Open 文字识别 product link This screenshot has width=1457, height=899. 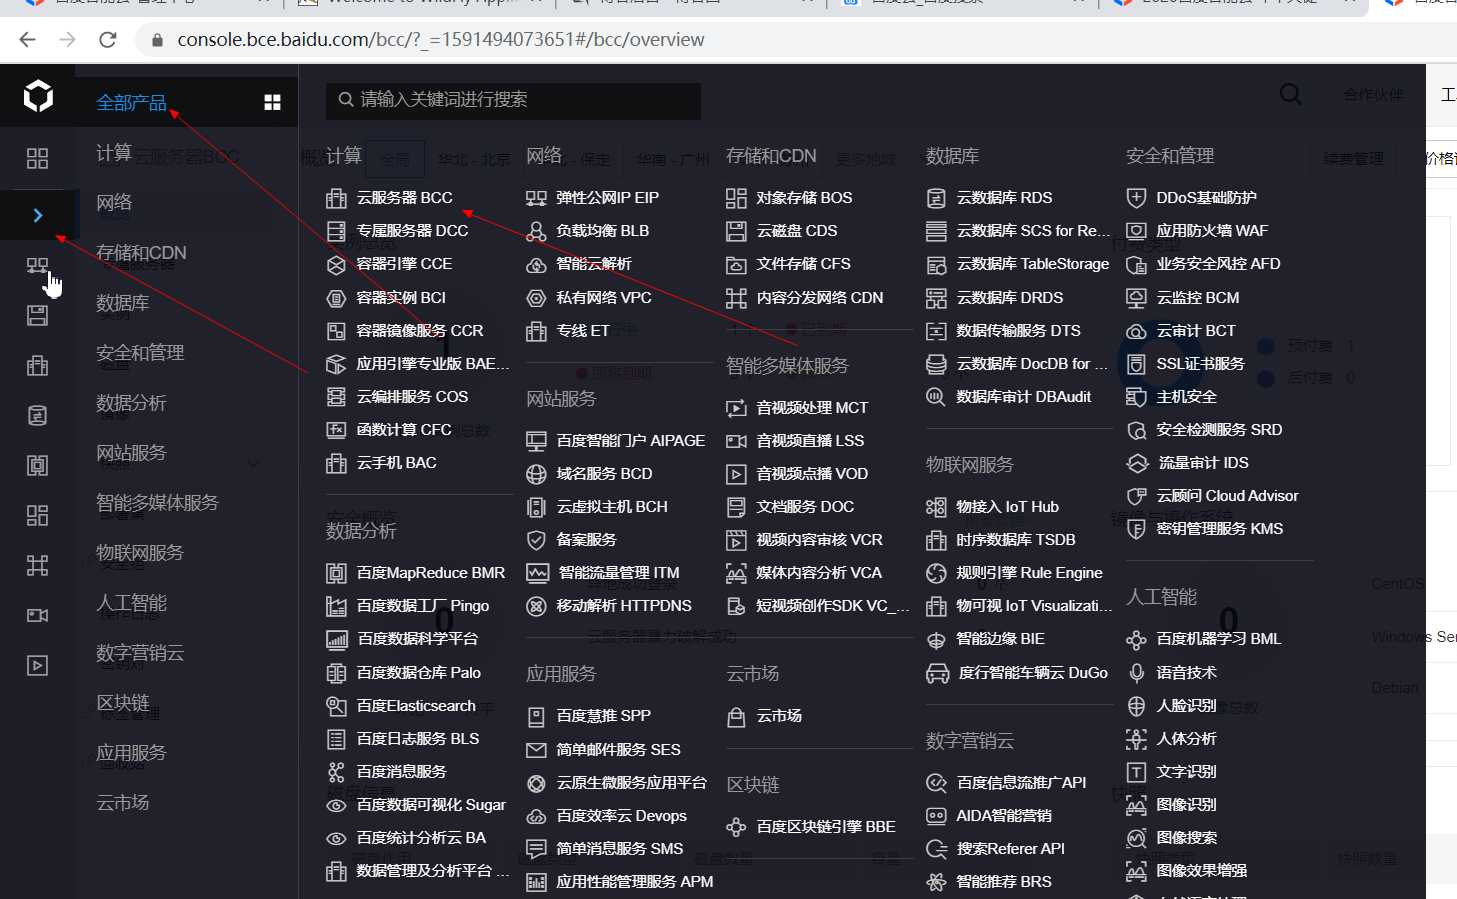[1186, 772]
